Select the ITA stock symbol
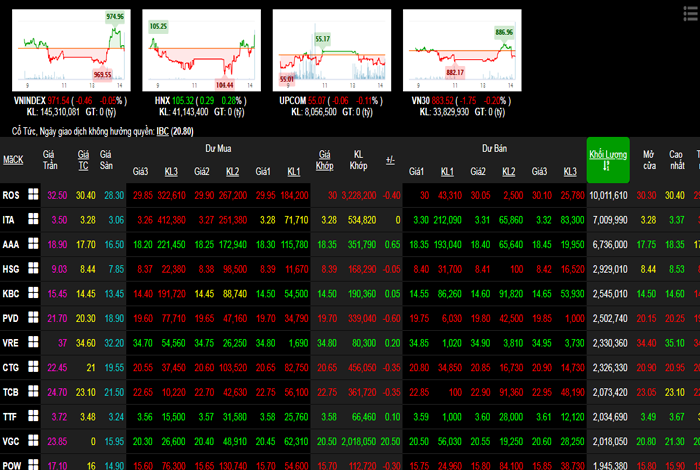The image size is (700, 470). [8, 220]
